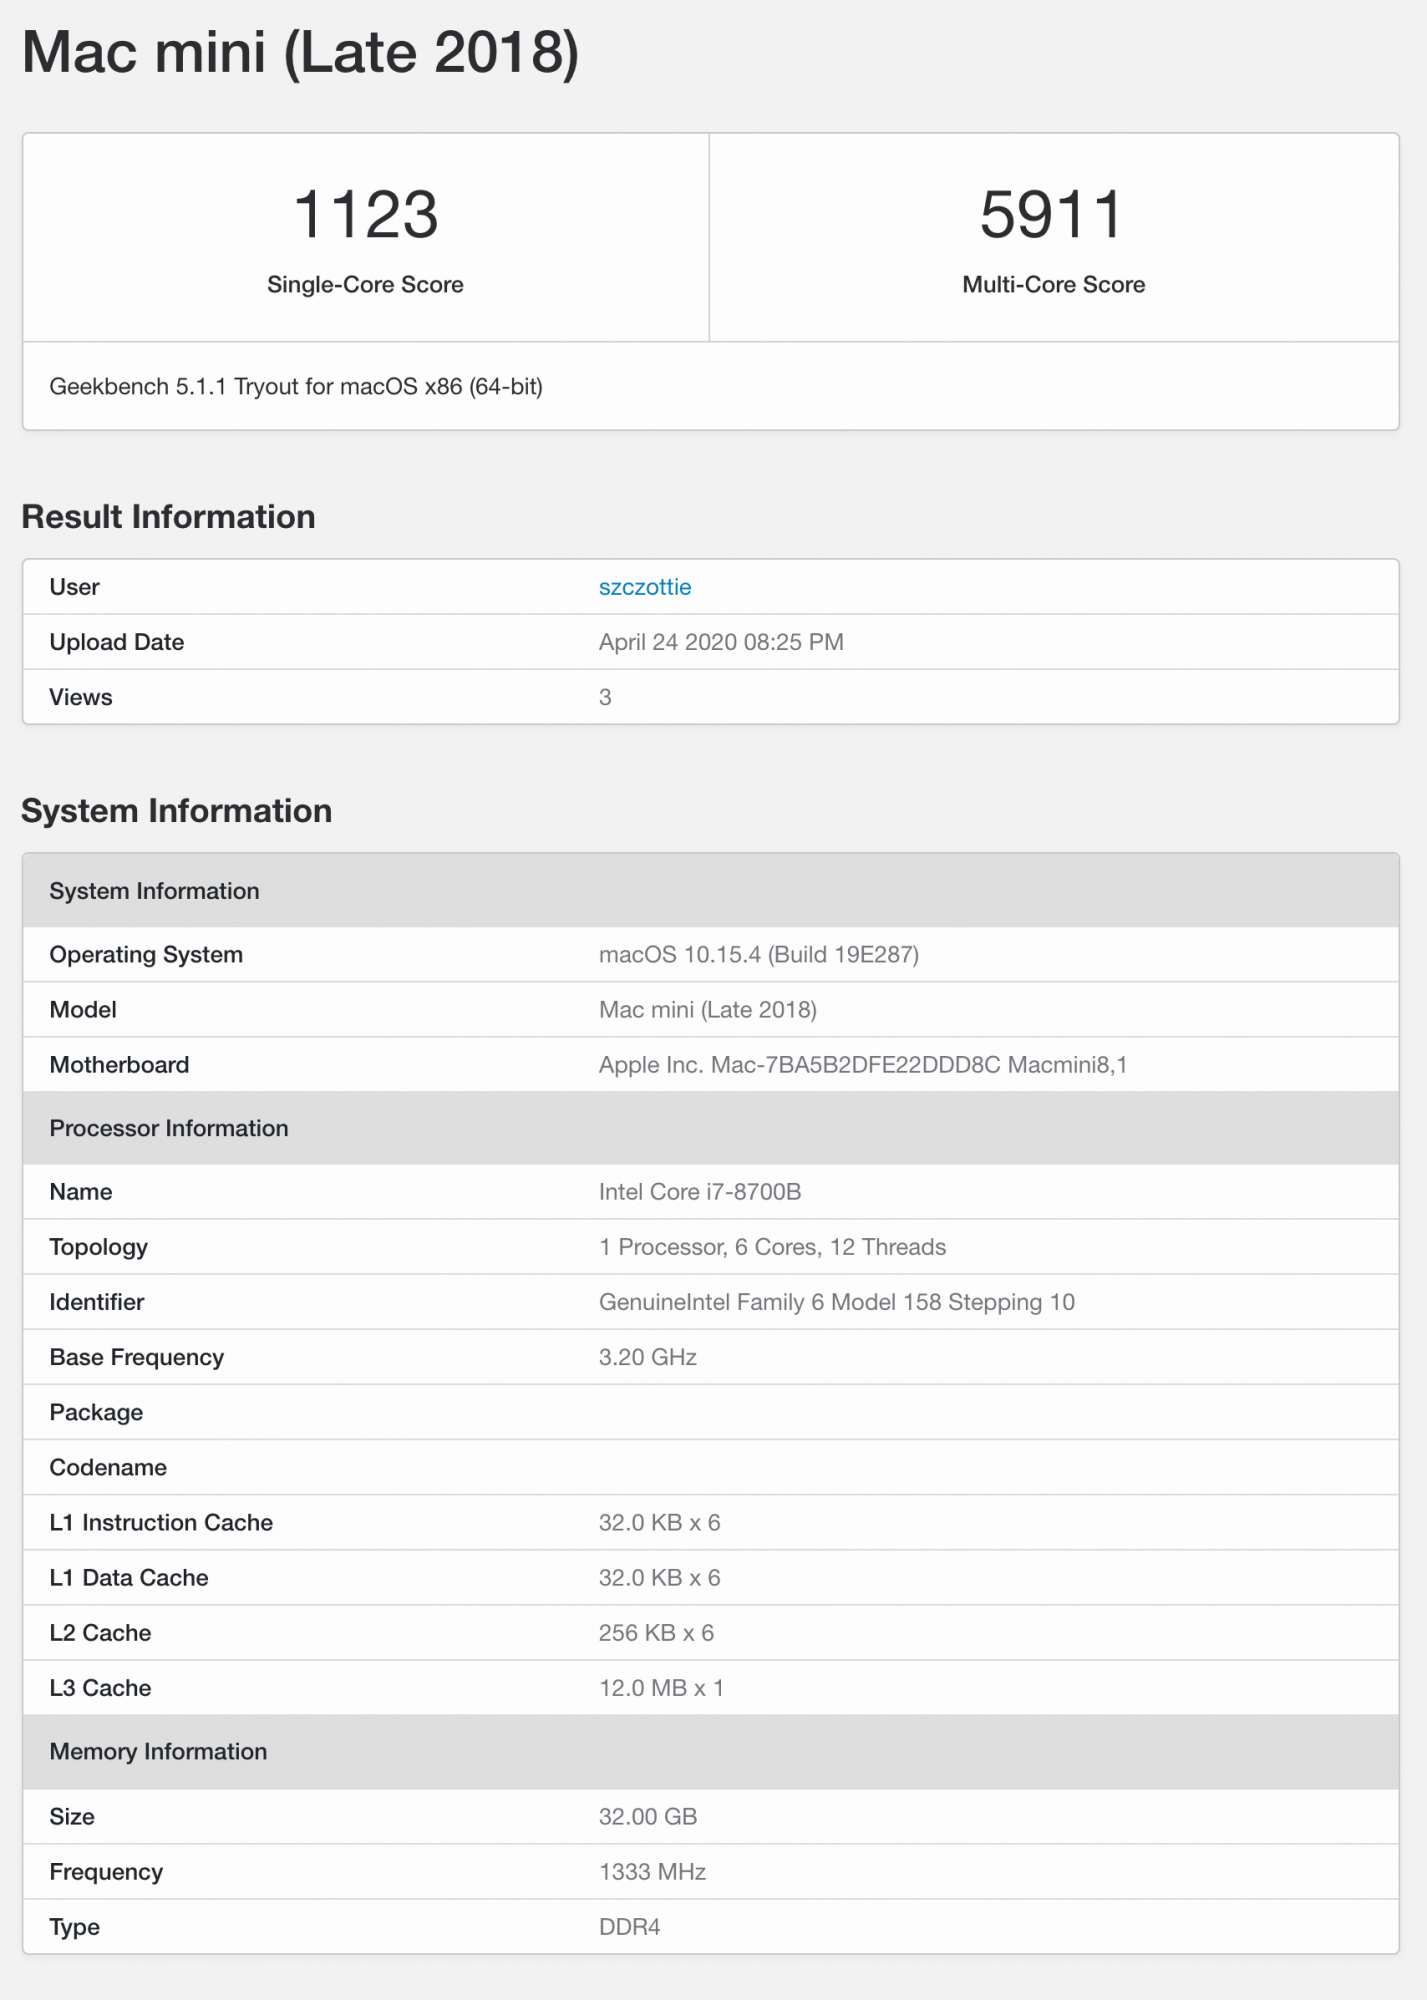This screenshot has height=2000, width=1427.
Task: Click the Result Information heading
Action: click(168, 517)
